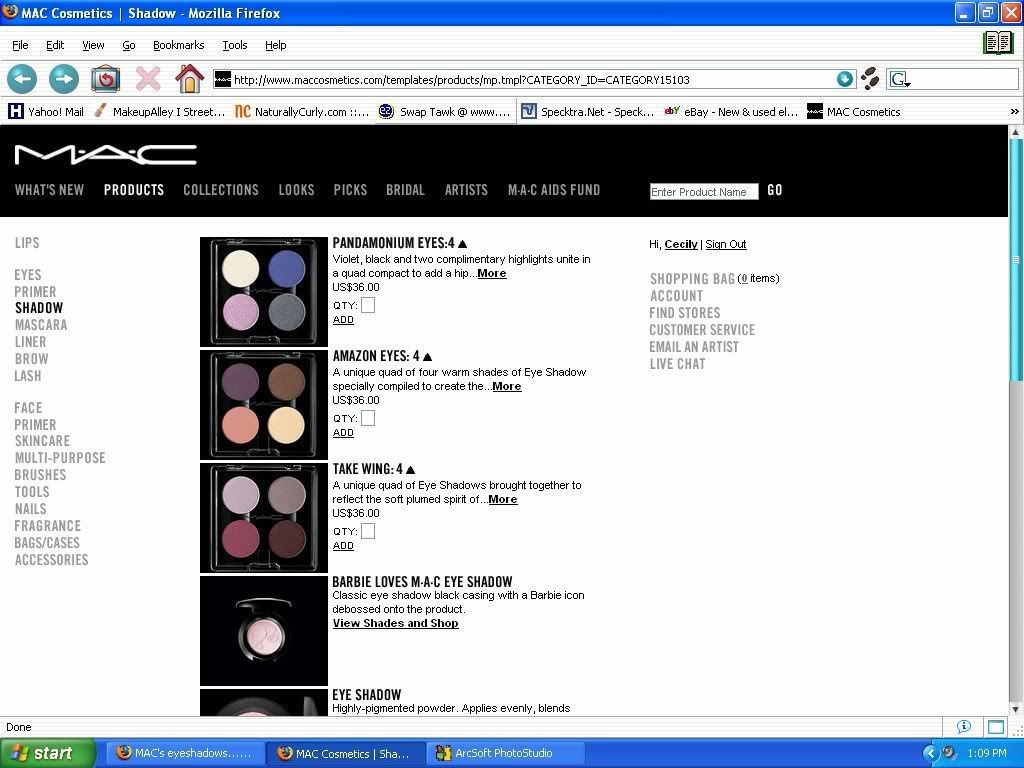Click the M·A·C AIDS FUND tab
This screenshot has width=1024, height=768.
554,190
